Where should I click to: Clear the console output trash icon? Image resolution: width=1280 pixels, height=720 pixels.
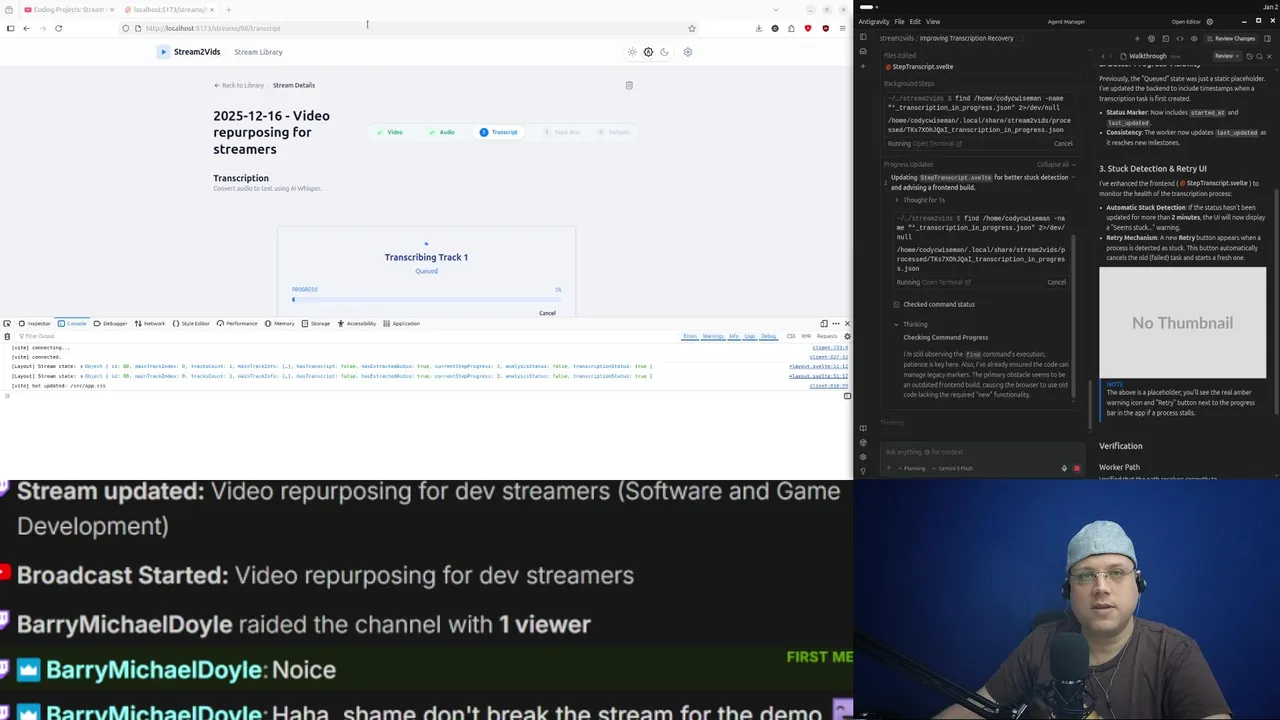click(7, 336)
